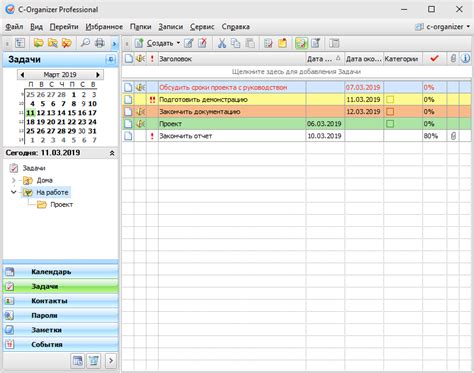Select the Проект subfolder in tree

(x=61, y=204)
